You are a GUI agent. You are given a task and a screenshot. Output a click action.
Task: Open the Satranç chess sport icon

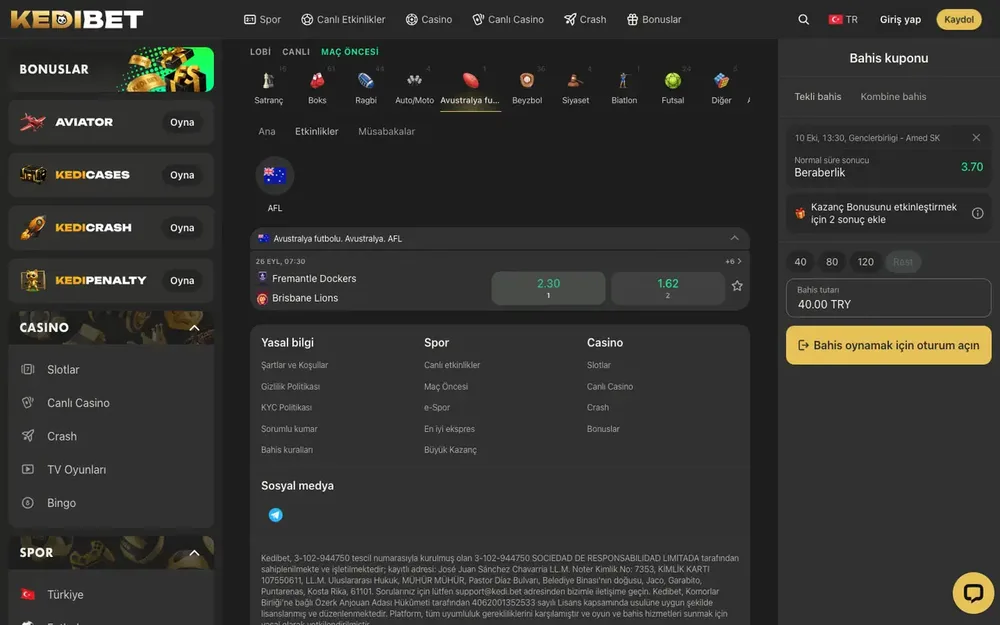[268, 81]
